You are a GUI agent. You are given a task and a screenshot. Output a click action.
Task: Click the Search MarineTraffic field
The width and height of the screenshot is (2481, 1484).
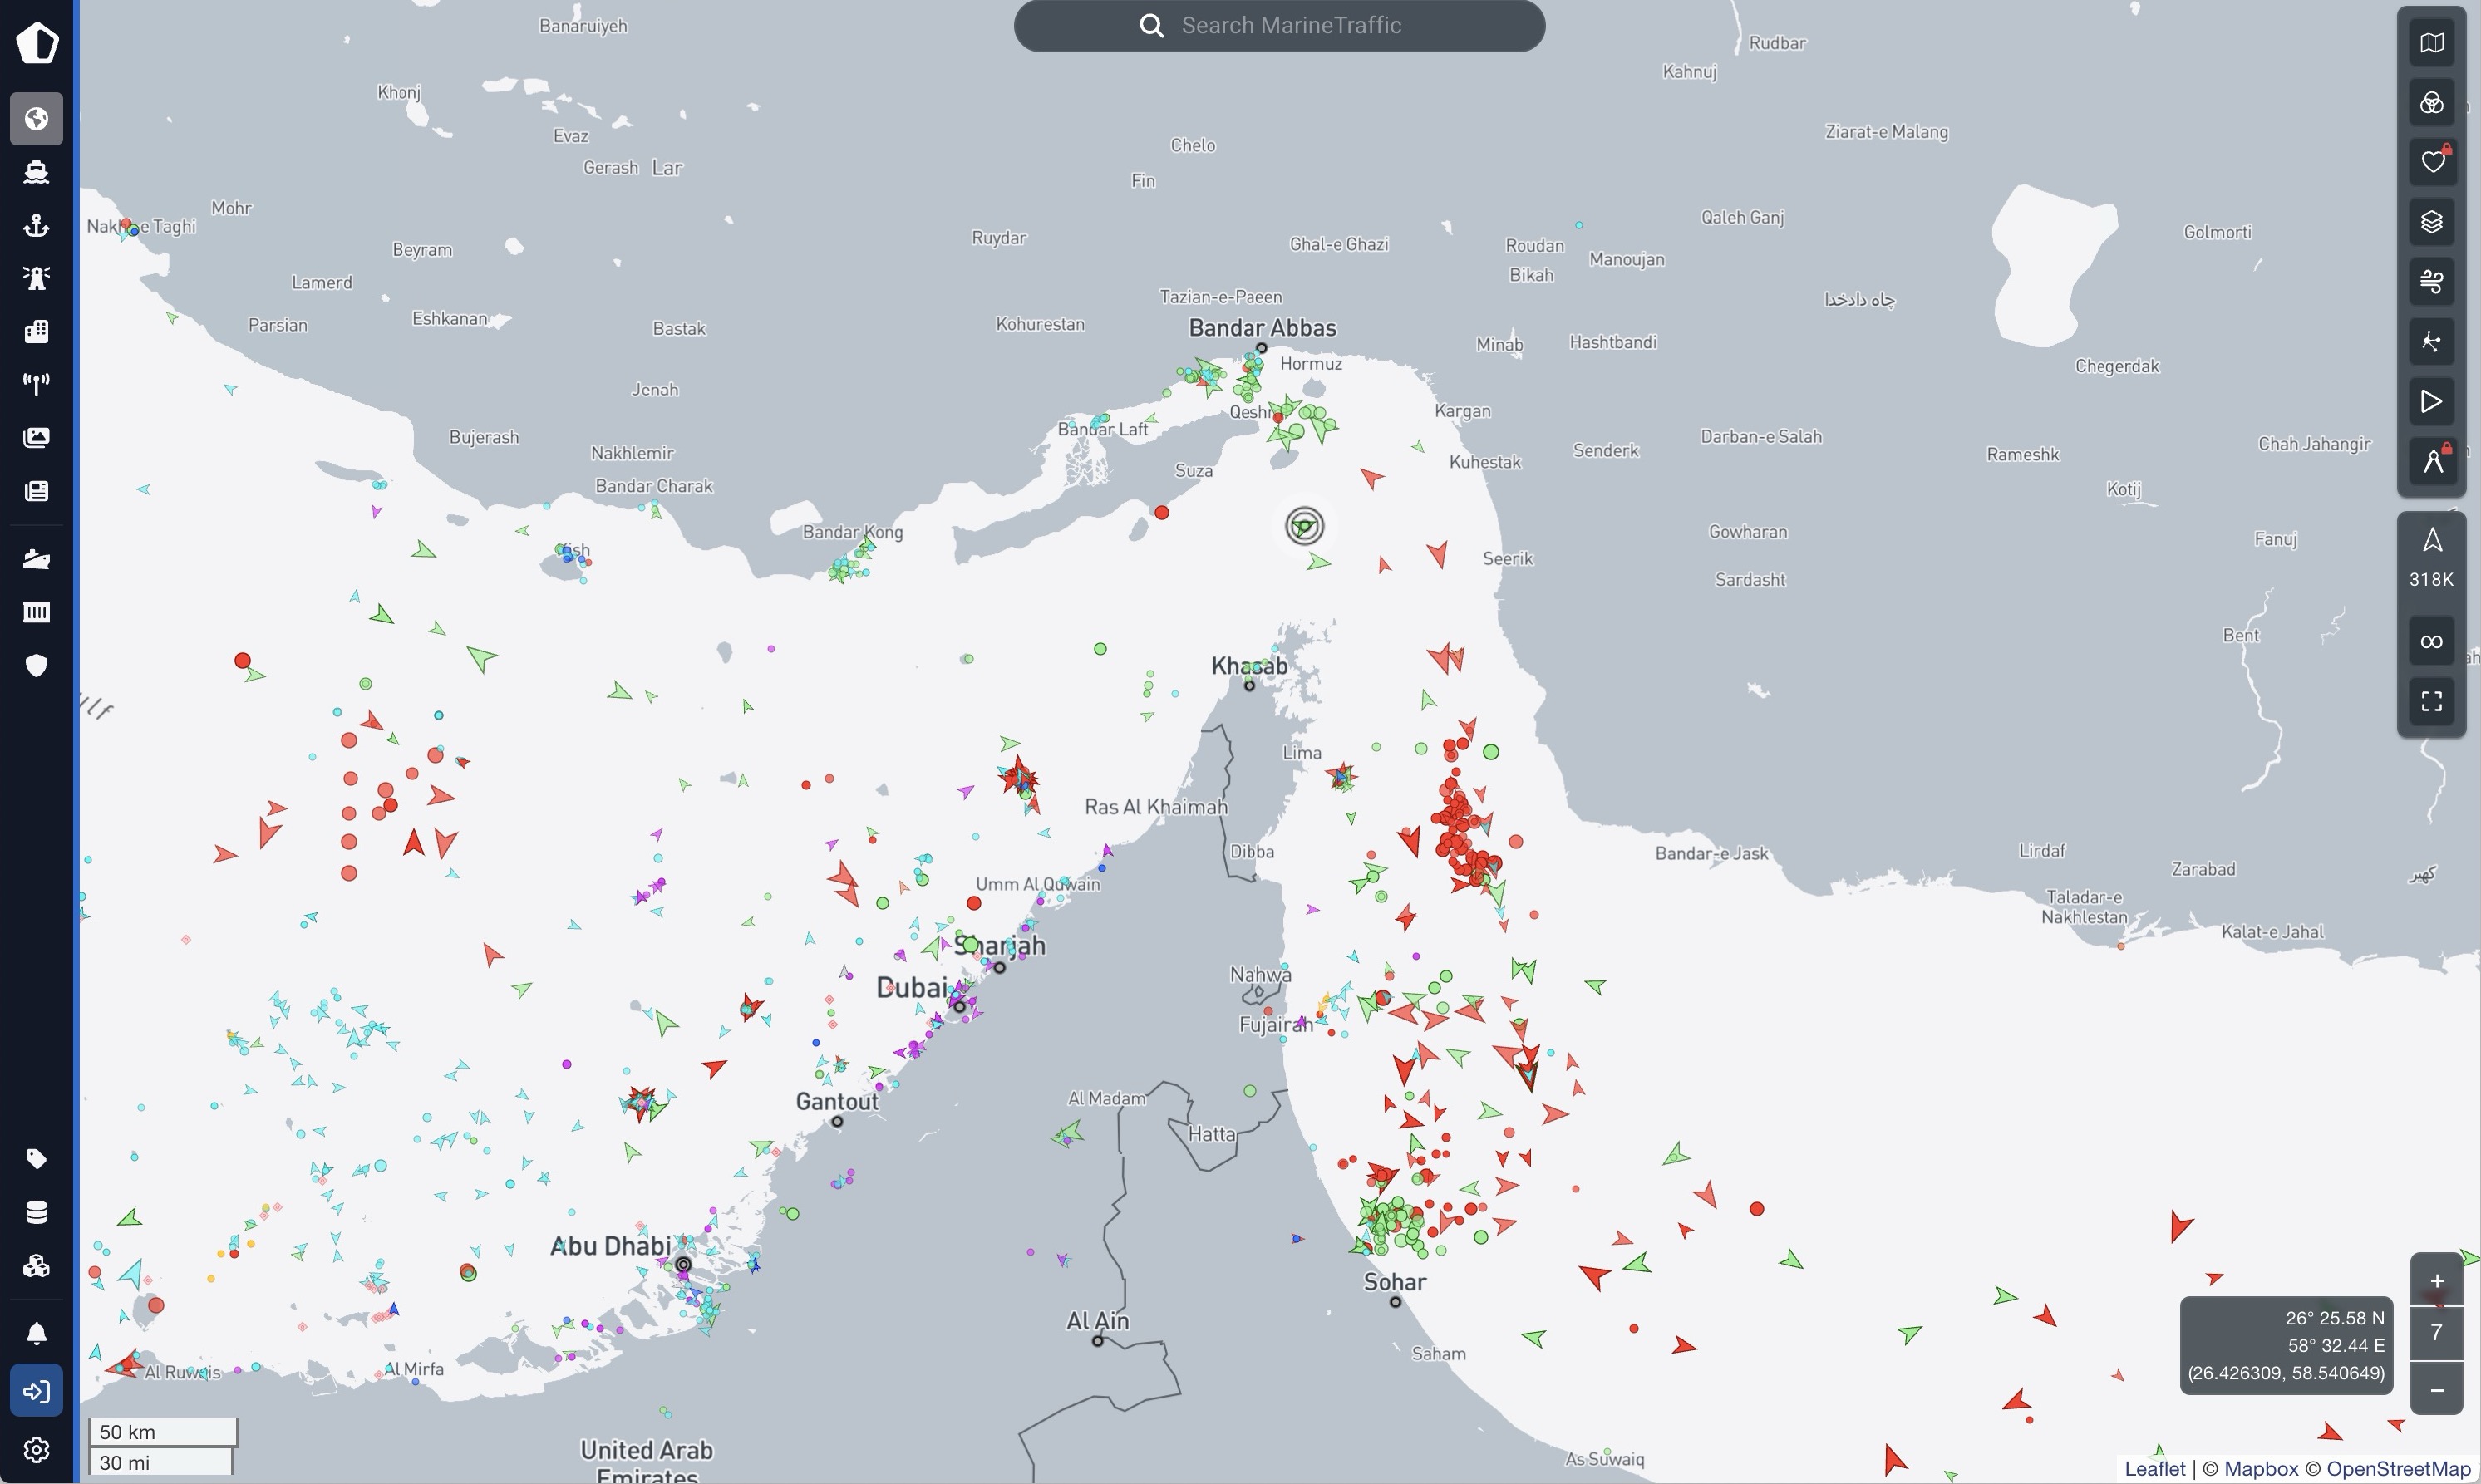[x=1290, y=26]
